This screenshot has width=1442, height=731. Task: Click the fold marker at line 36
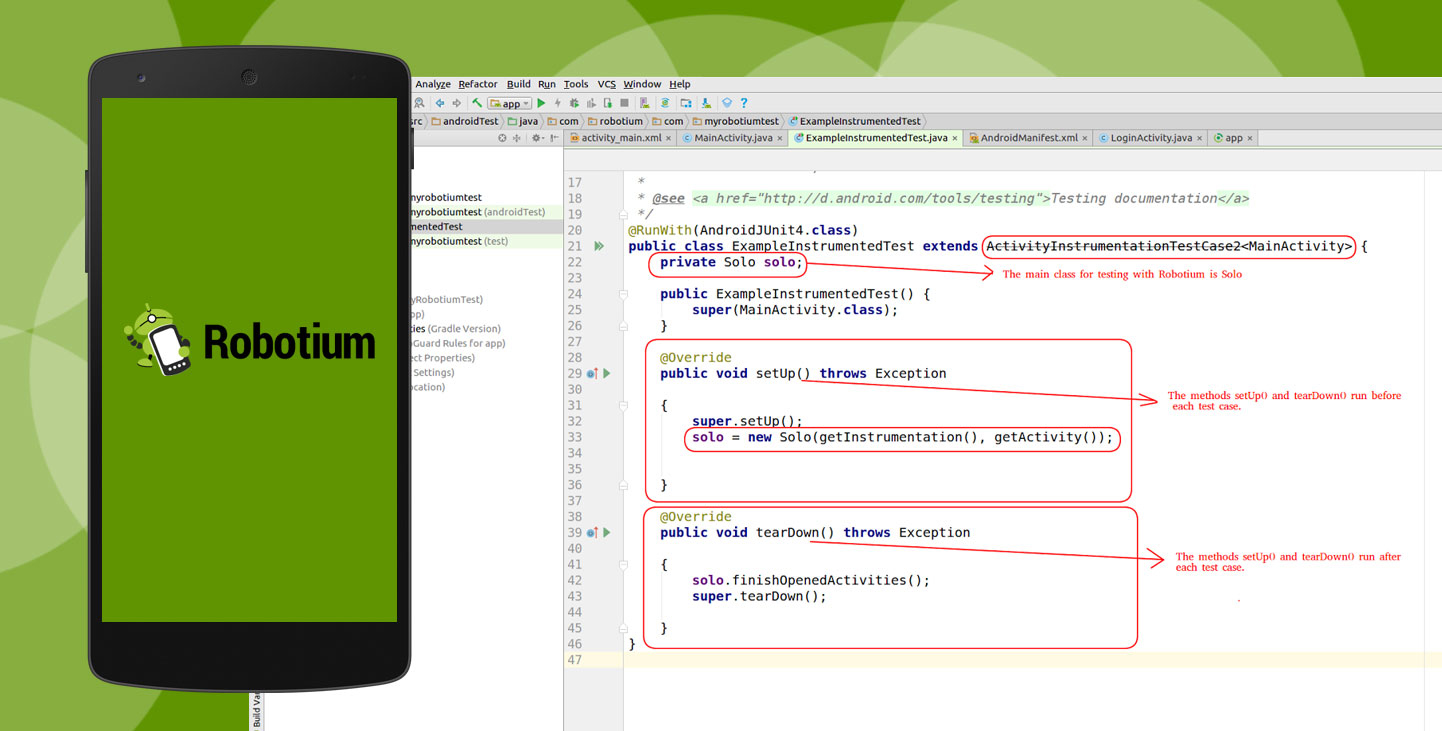coord(622,485)
